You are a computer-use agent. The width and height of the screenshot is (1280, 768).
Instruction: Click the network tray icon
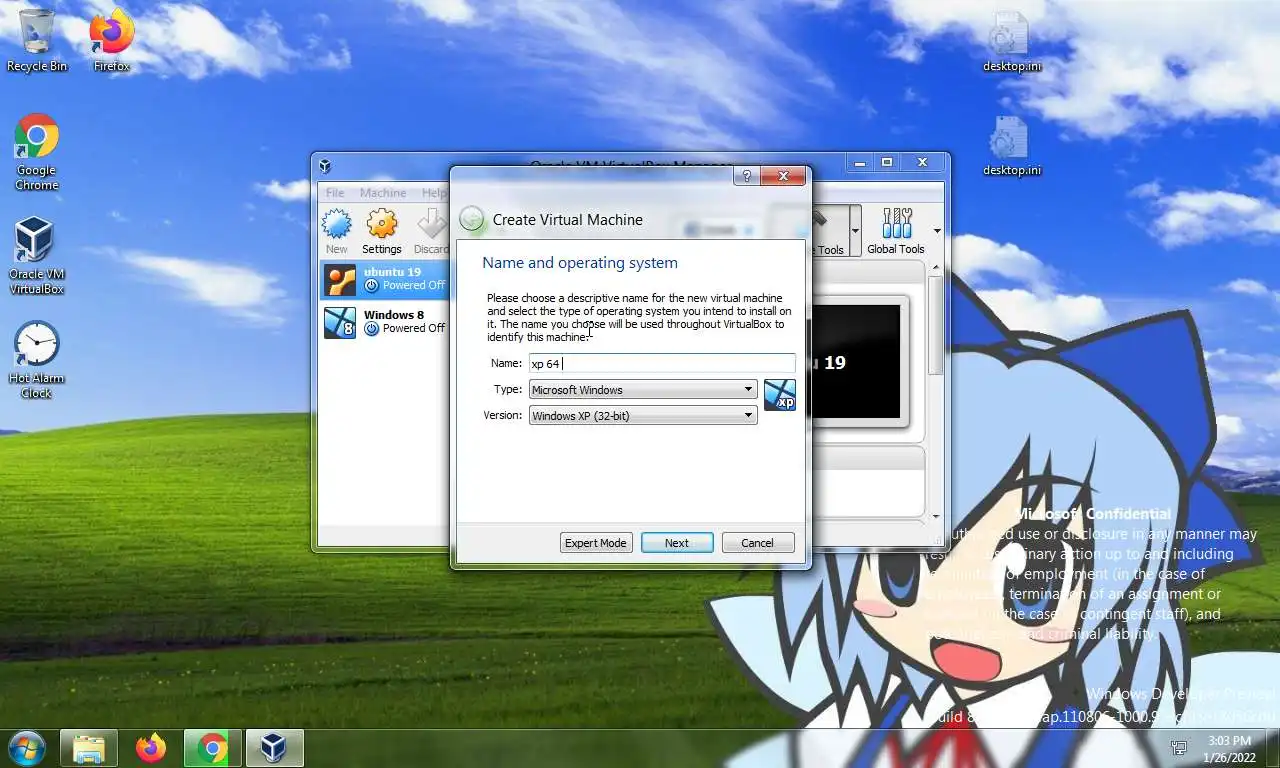point(1179,748)
